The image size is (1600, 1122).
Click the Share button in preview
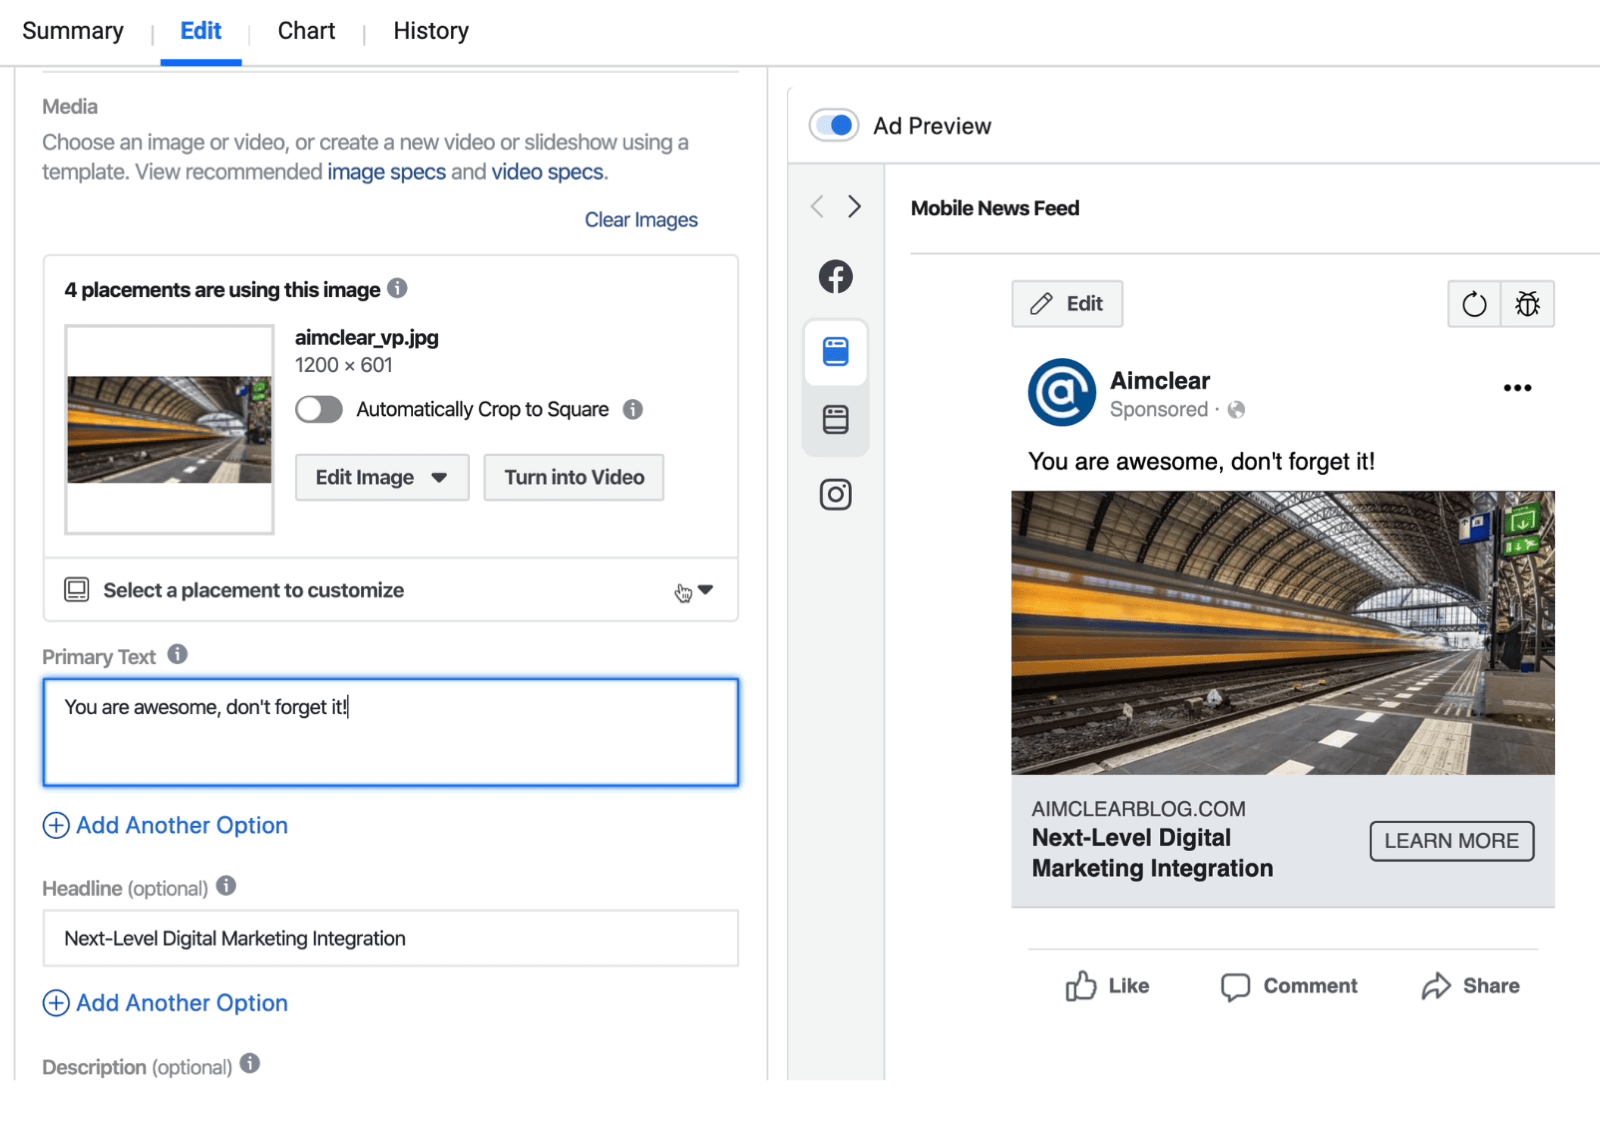[1470, 986]
